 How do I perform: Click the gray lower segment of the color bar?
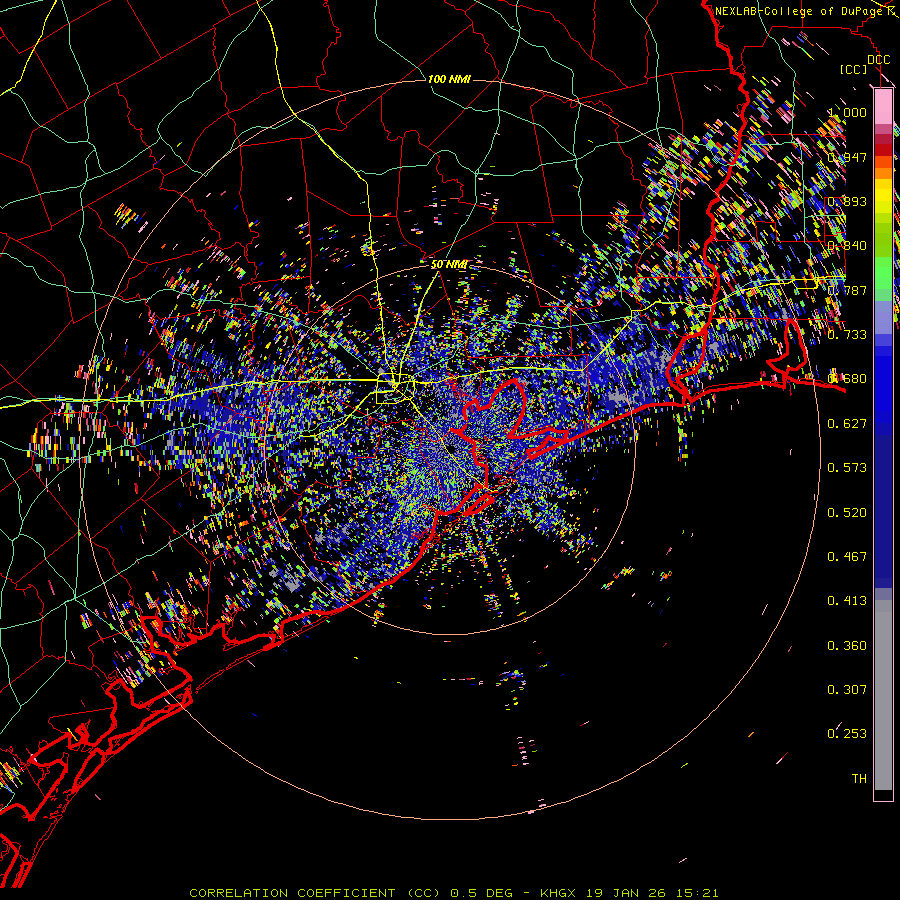pyautogui.click(x=883, y=695)
